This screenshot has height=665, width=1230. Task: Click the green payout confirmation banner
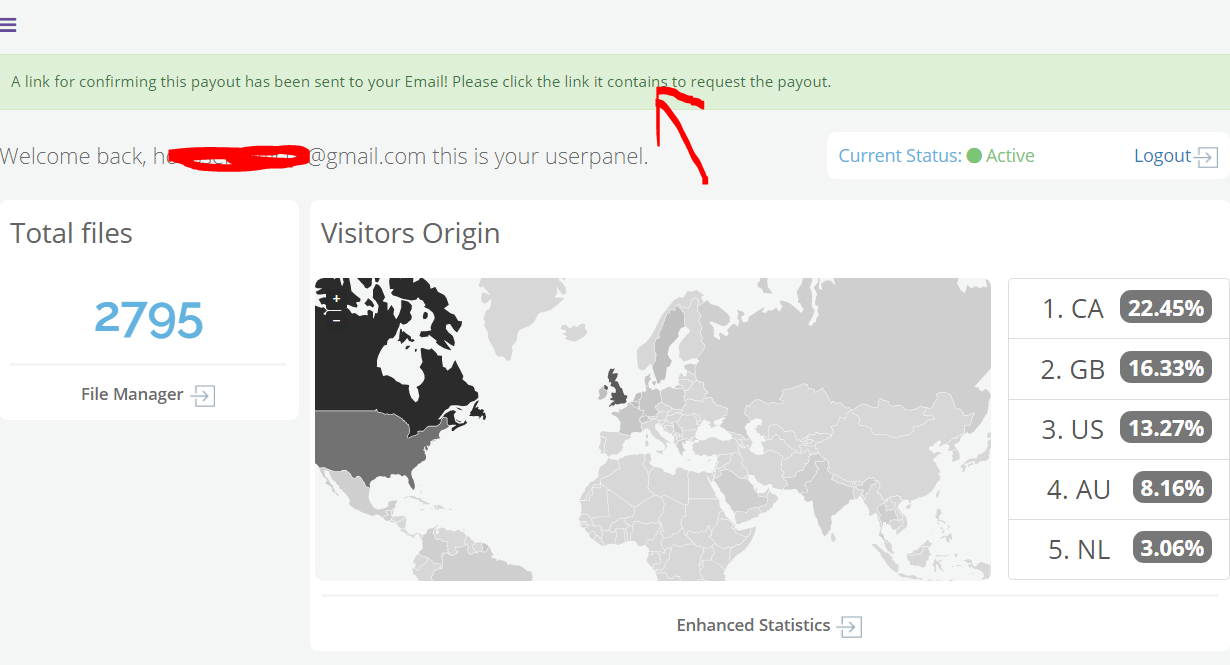(x=420, y=82)
